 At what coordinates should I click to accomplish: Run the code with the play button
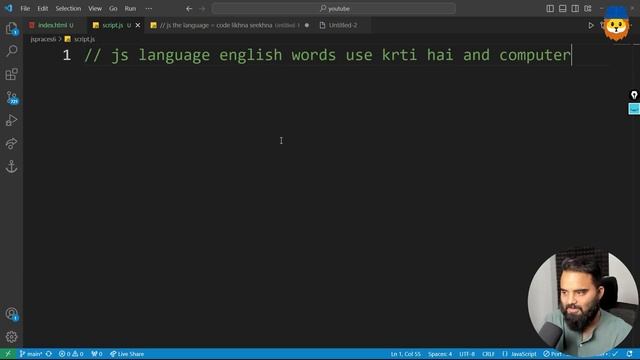click(x=591, y=25)
